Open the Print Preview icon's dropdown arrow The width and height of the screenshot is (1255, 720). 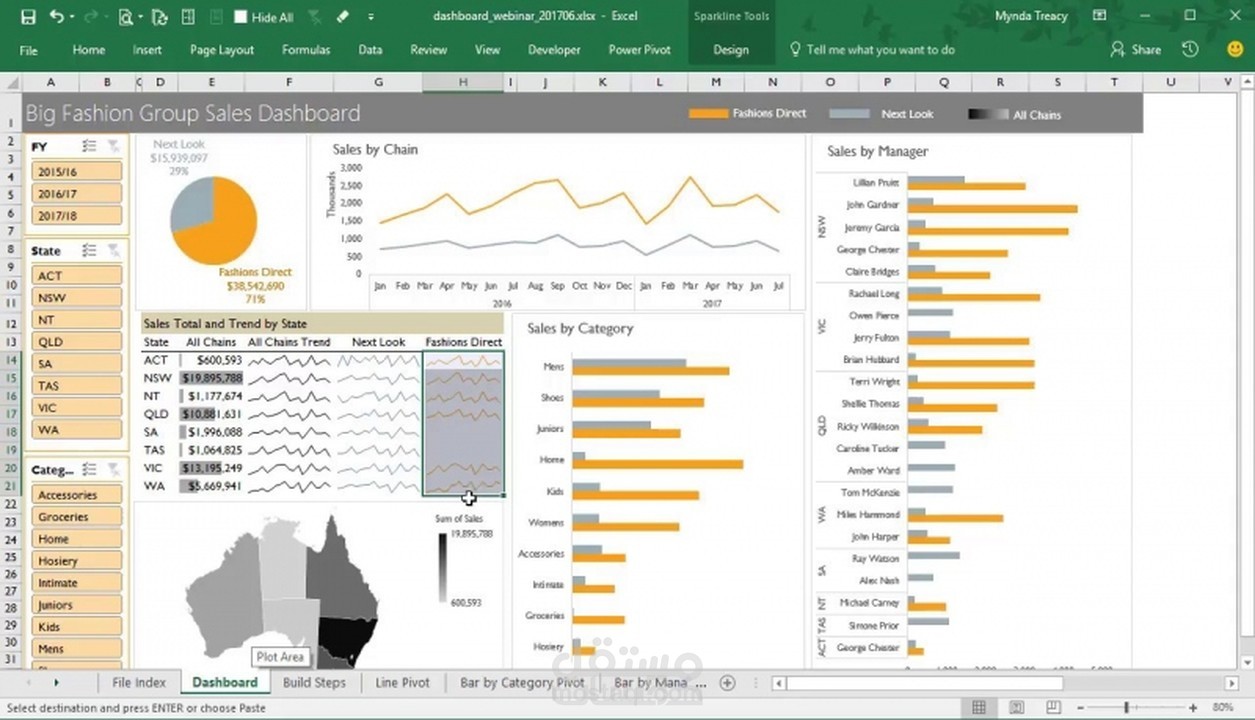click(x=142, y=17)
